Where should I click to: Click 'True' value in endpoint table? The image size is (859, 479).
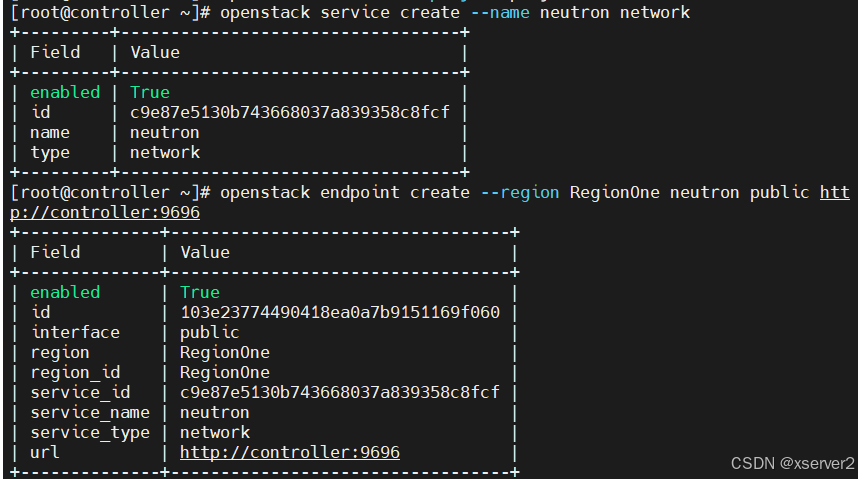click(x=200, y=292)
